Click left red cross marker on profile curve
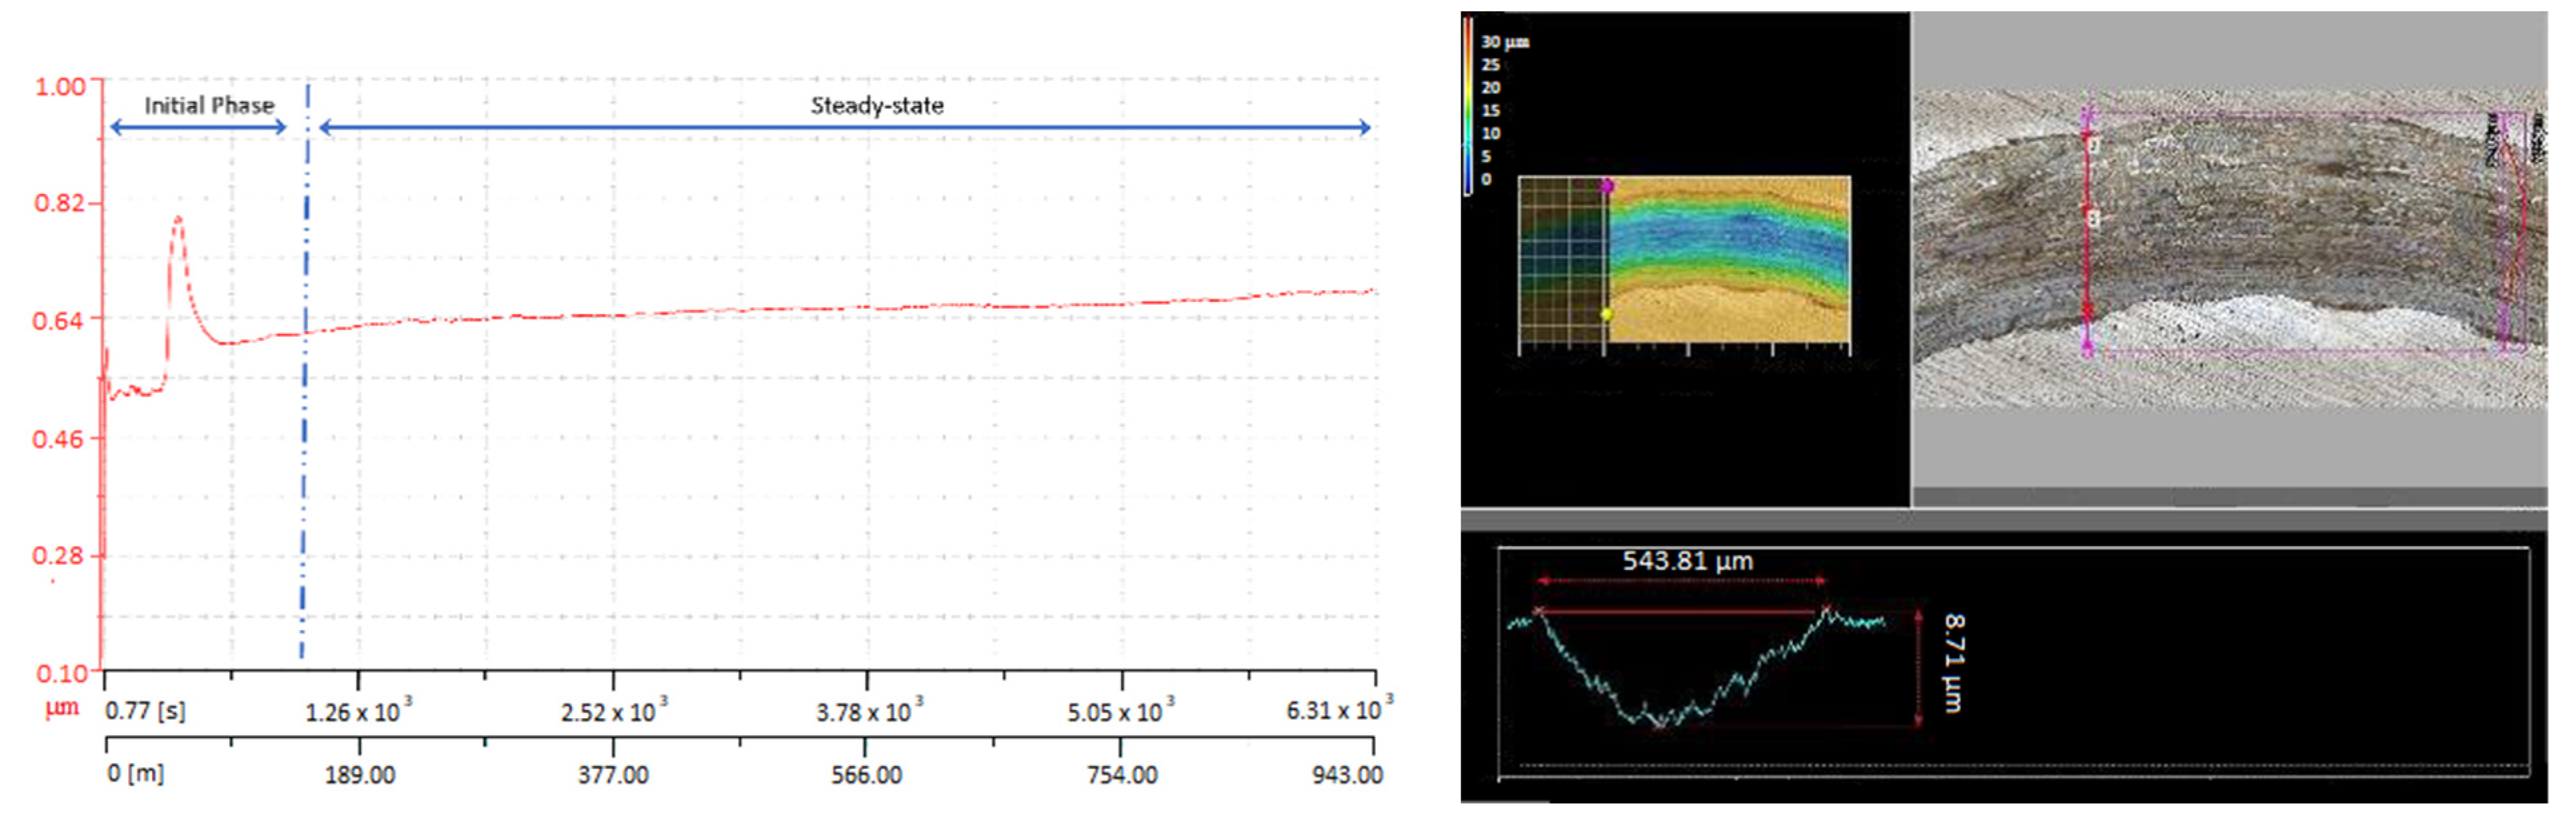Screen dimensions: 2576x822 (x=1539, y=611)
